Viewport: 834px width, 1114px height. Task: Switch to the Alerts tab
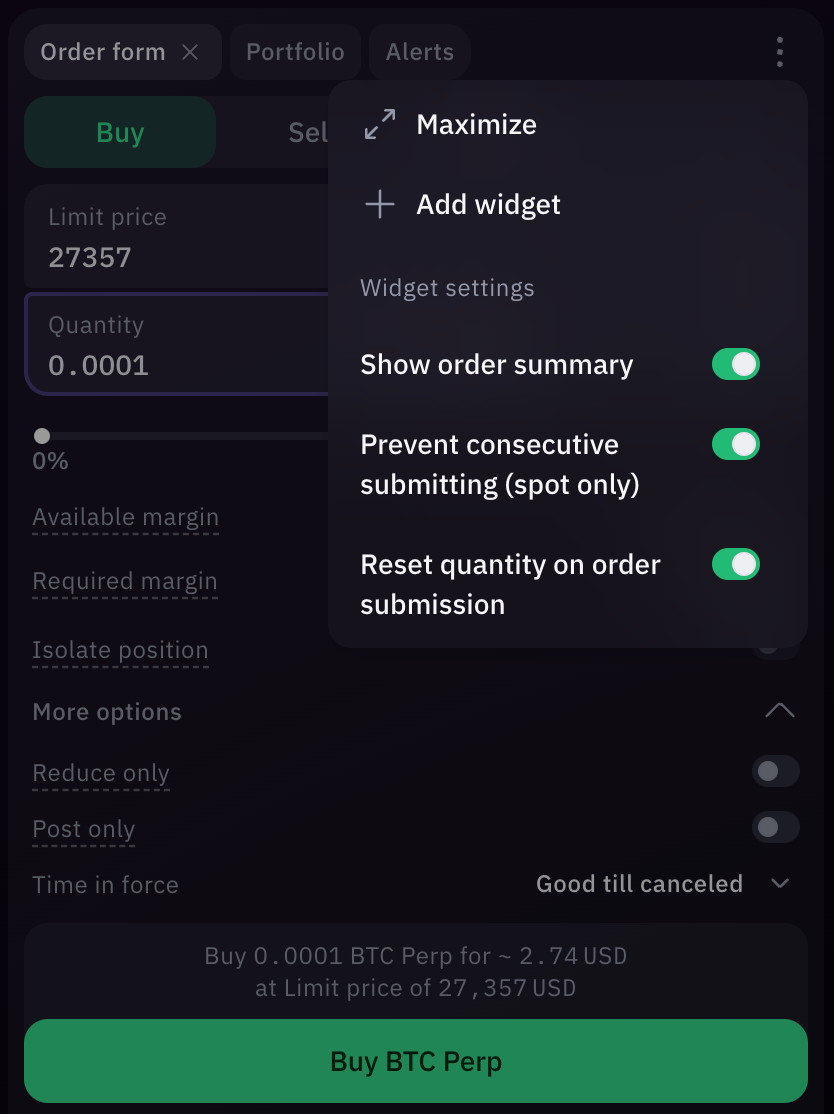(419, 51)
